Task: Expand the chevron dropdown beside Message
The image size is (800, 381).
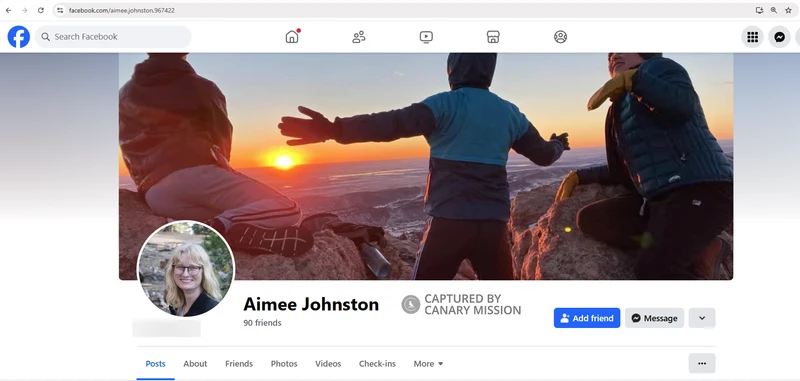Action: pos(702,318)
